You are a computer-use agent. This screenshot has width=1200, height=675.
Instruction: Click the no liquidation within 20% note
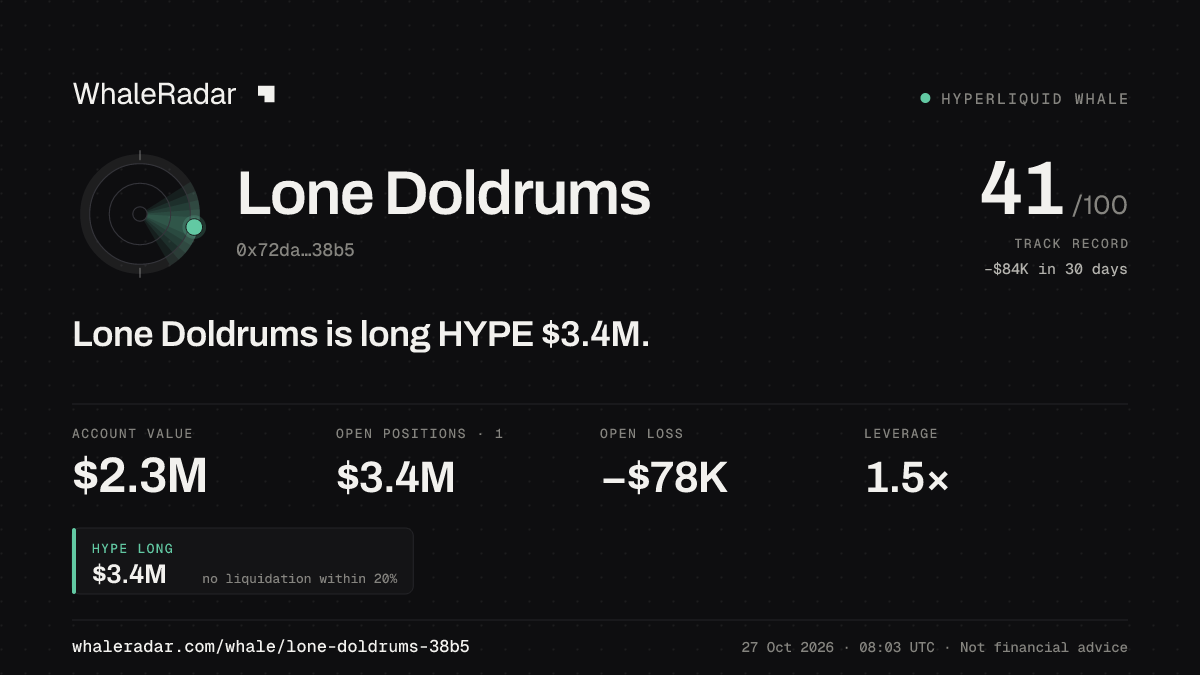299,579
